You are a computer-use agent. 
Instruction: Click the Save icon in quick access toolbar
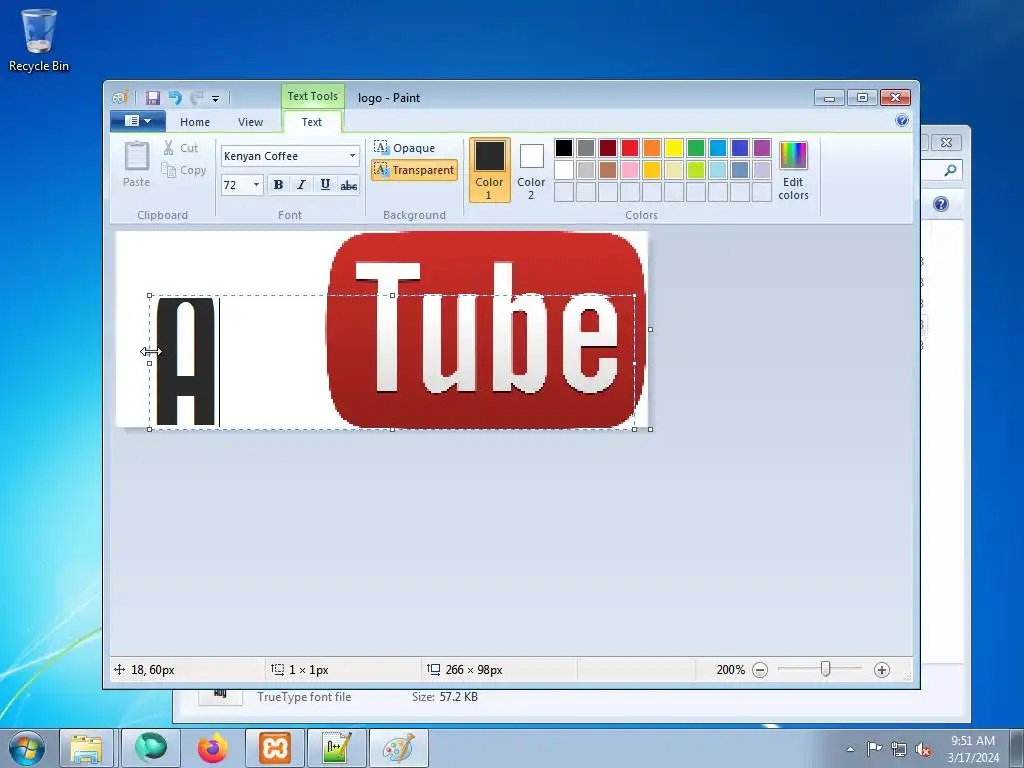pyautogui.click(x=153, y=98)
